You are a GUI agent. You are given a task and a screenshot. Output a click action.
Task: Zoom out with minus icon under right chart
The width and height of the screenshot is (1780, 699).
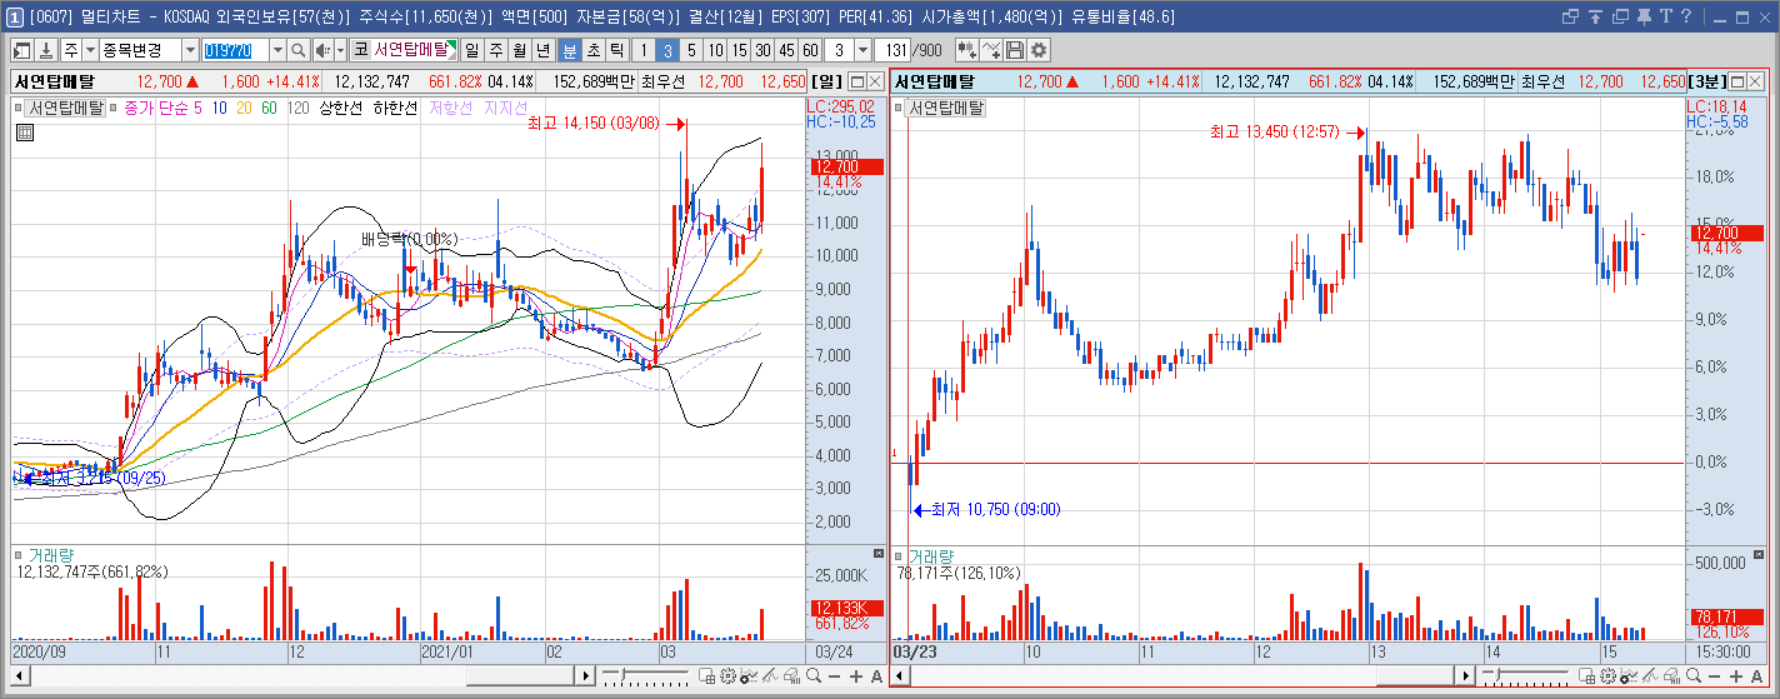(x=1714, y=677)
